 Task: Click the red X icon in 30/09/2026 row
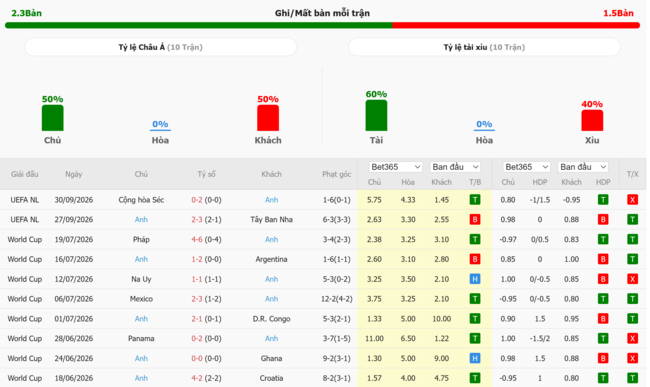(x=632, y=200)
